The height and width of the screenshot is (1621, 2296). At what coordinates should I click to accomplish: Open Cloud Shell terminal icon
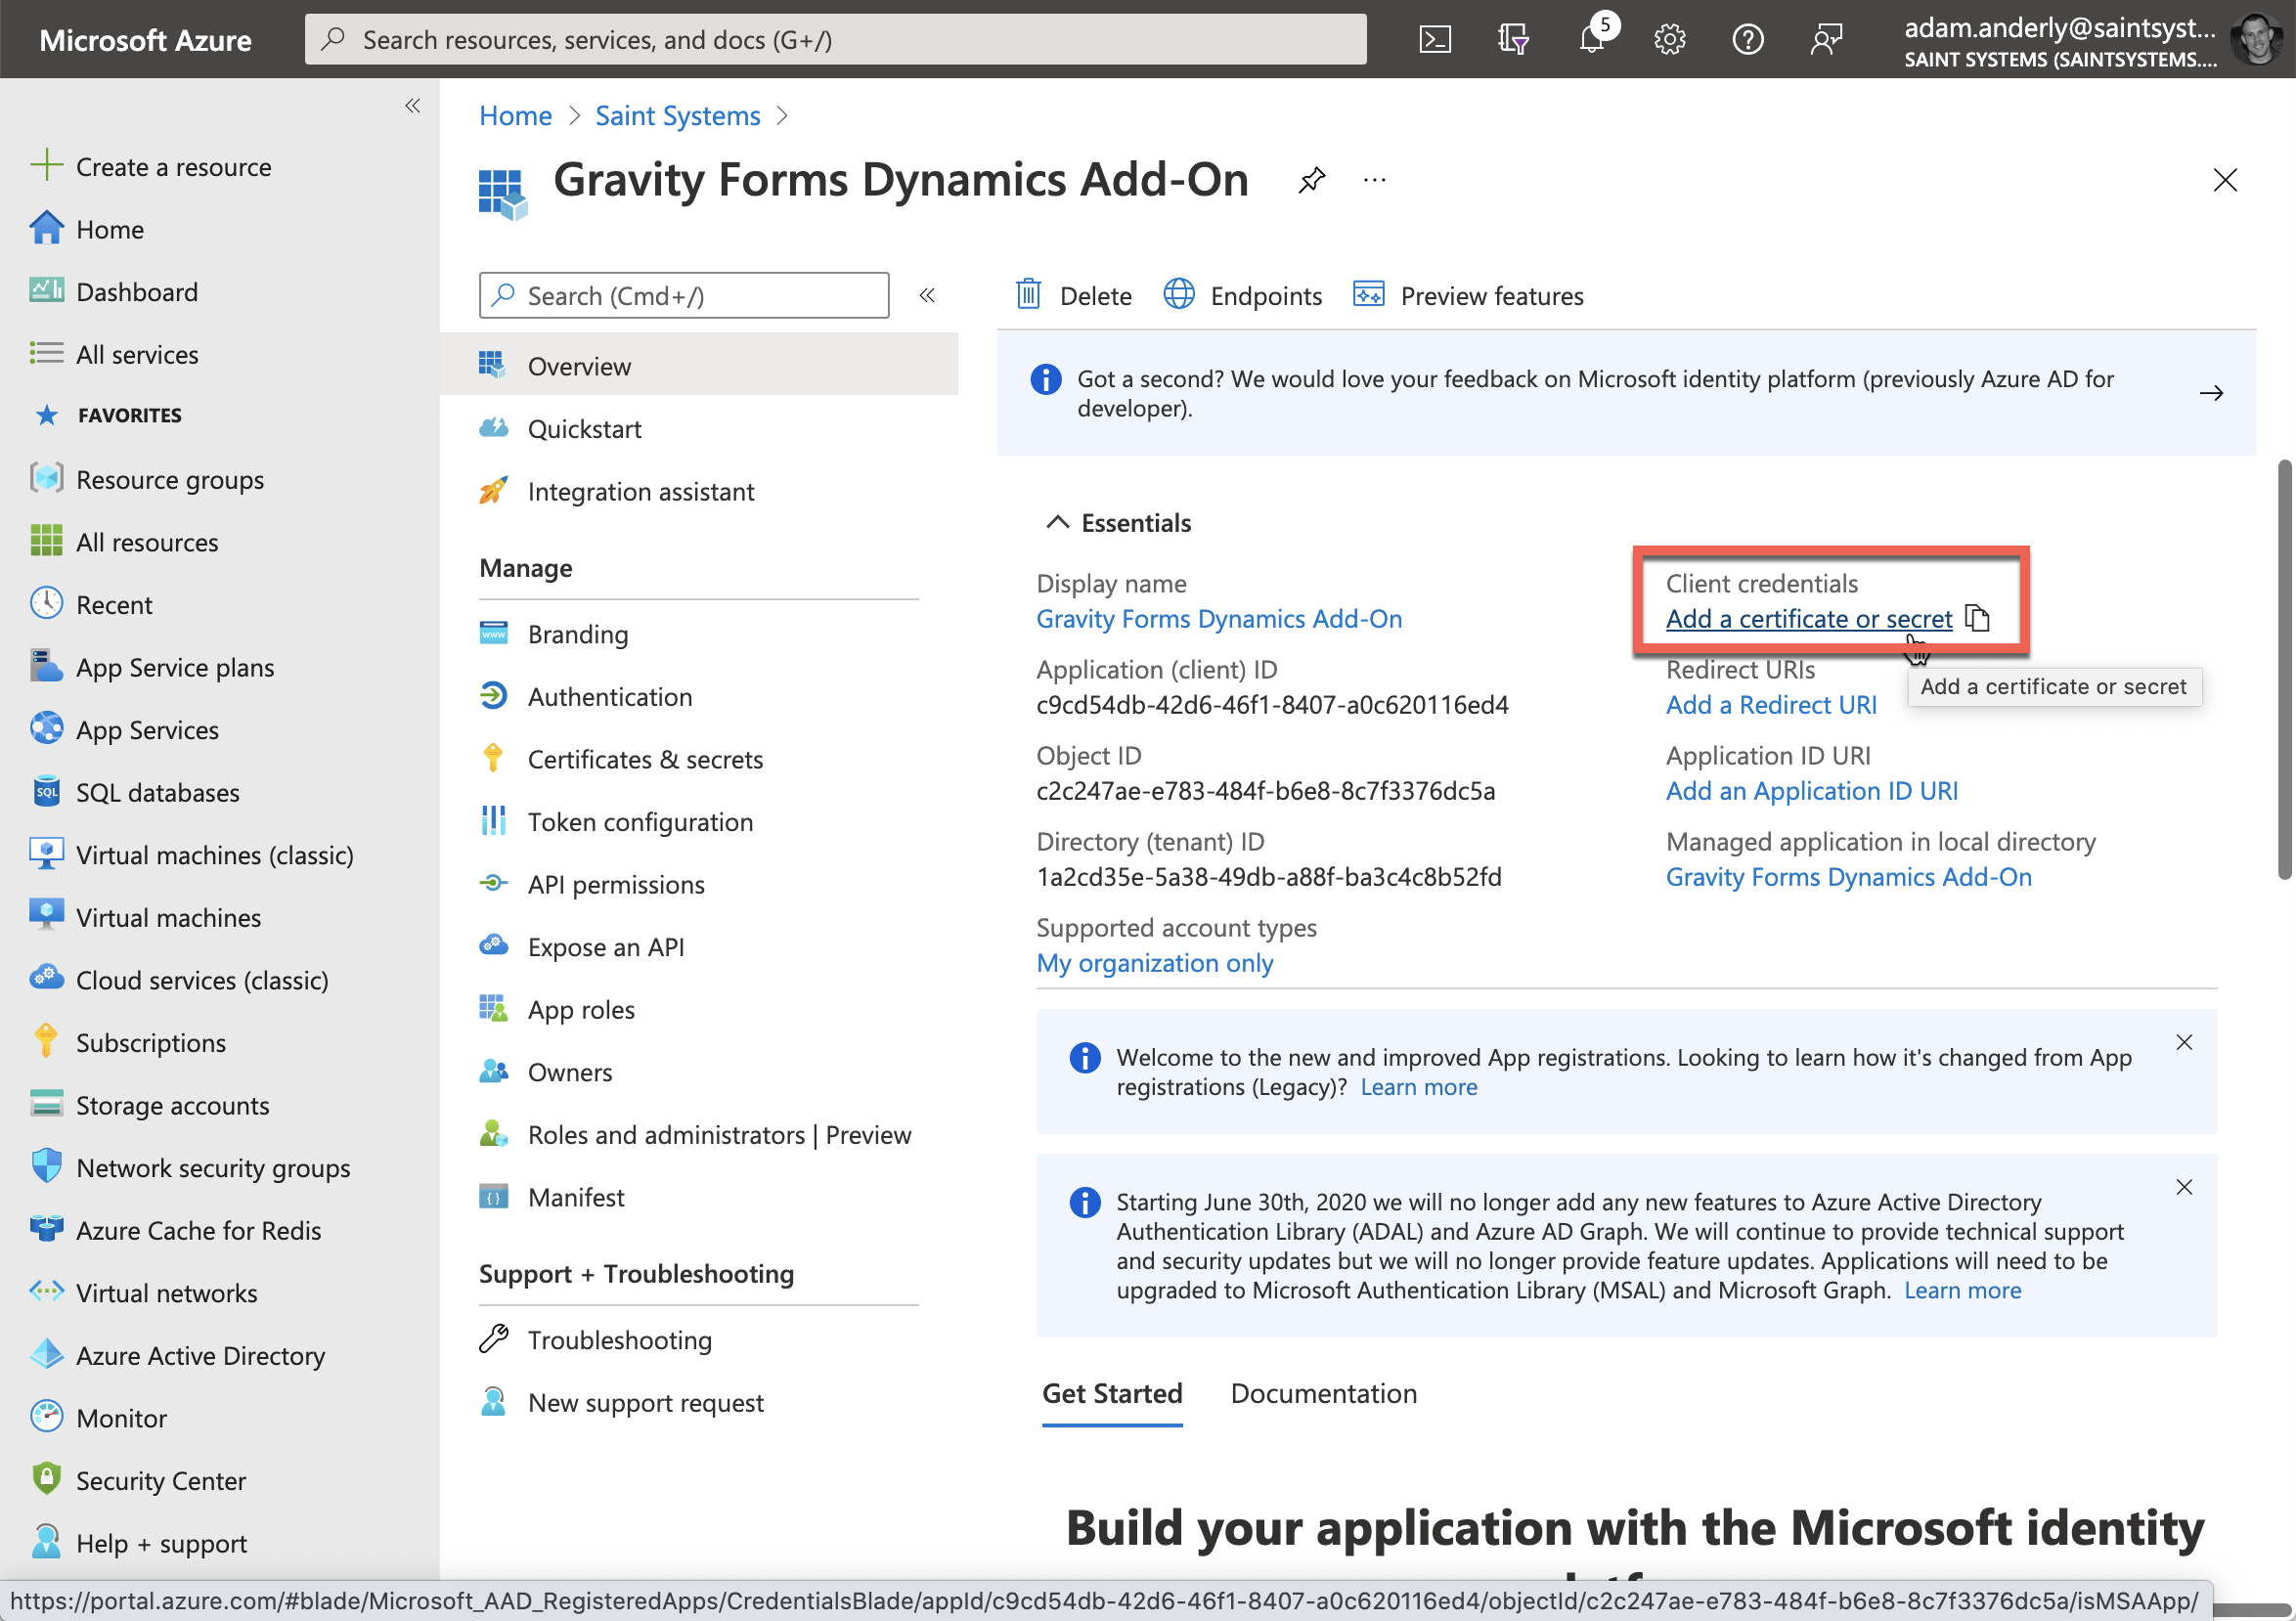[1435, 40]
